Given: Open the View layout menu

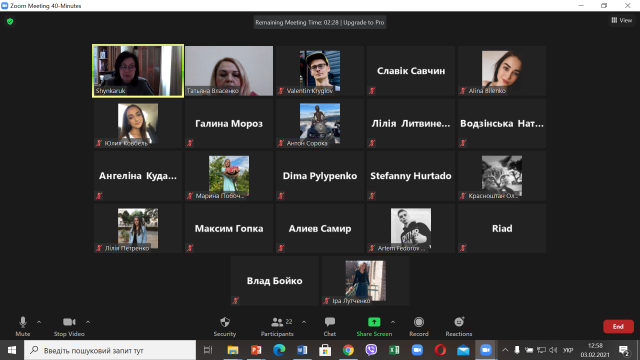Looking at the screenshot, I should pos(622,20).
